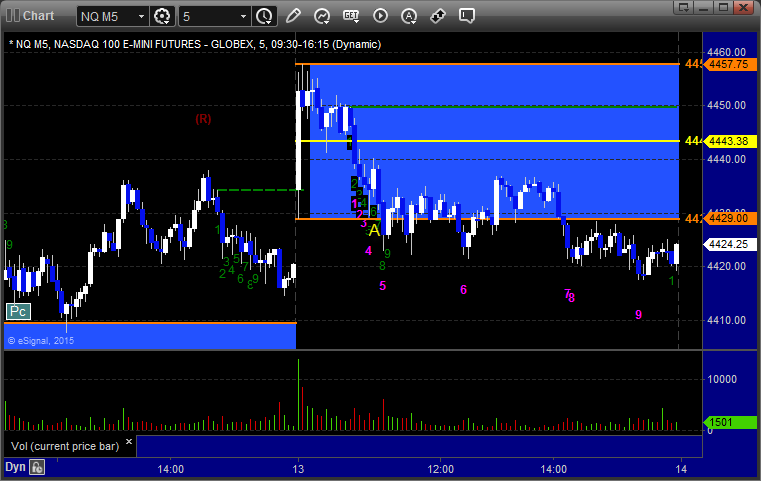Click the Chart window title

[38, 16]
